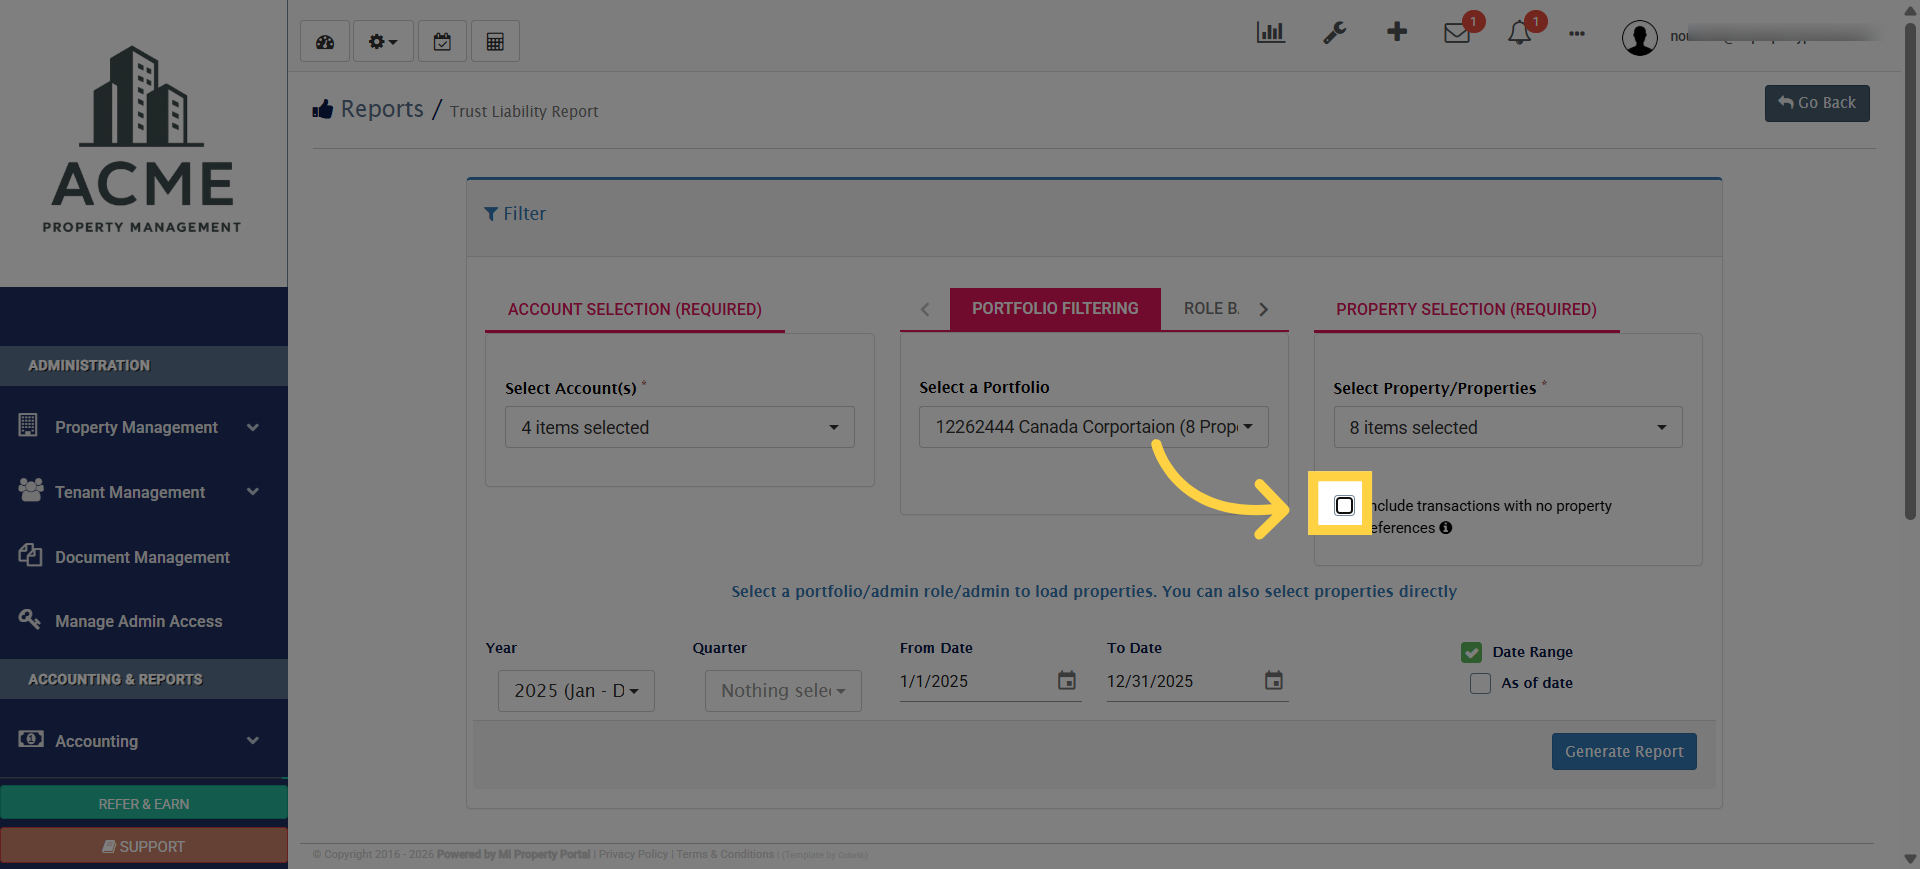The image size is (1920, 869).
Task: Select the Account Selection (Required) tab
Action: [x=635, y=310]
